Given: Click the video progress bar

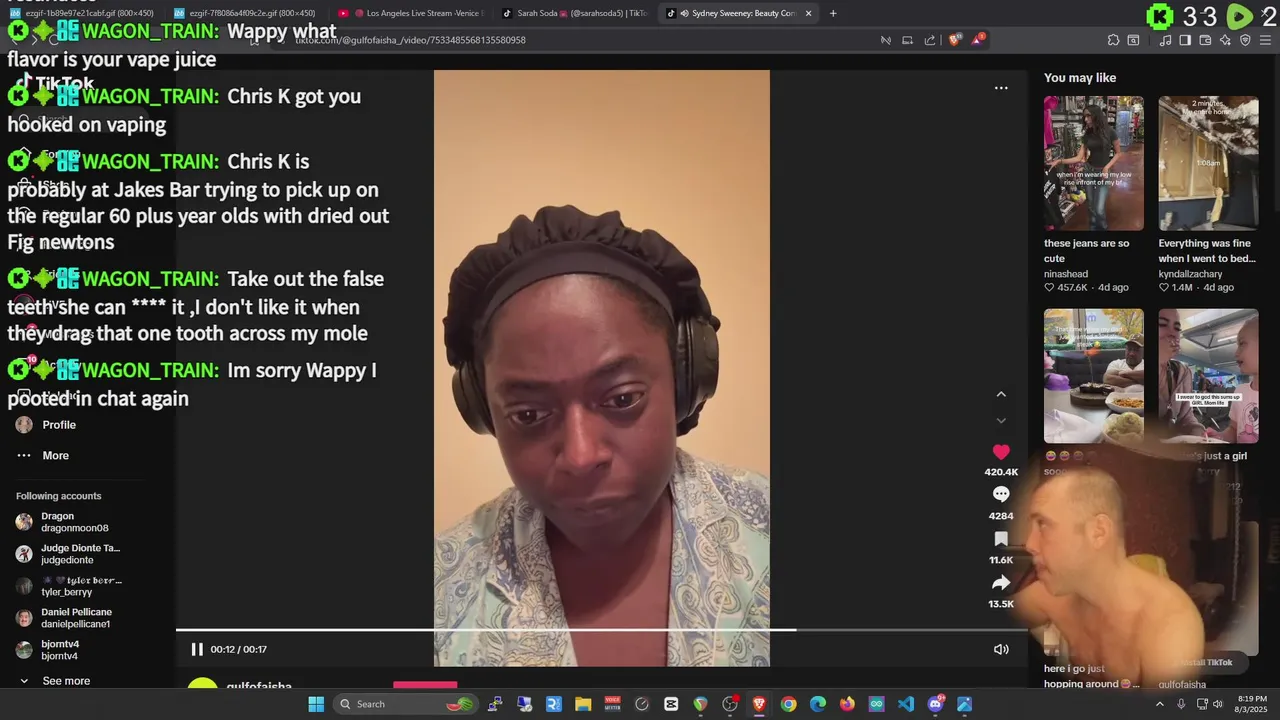Looking at the screenshot, I should [602, 630].
